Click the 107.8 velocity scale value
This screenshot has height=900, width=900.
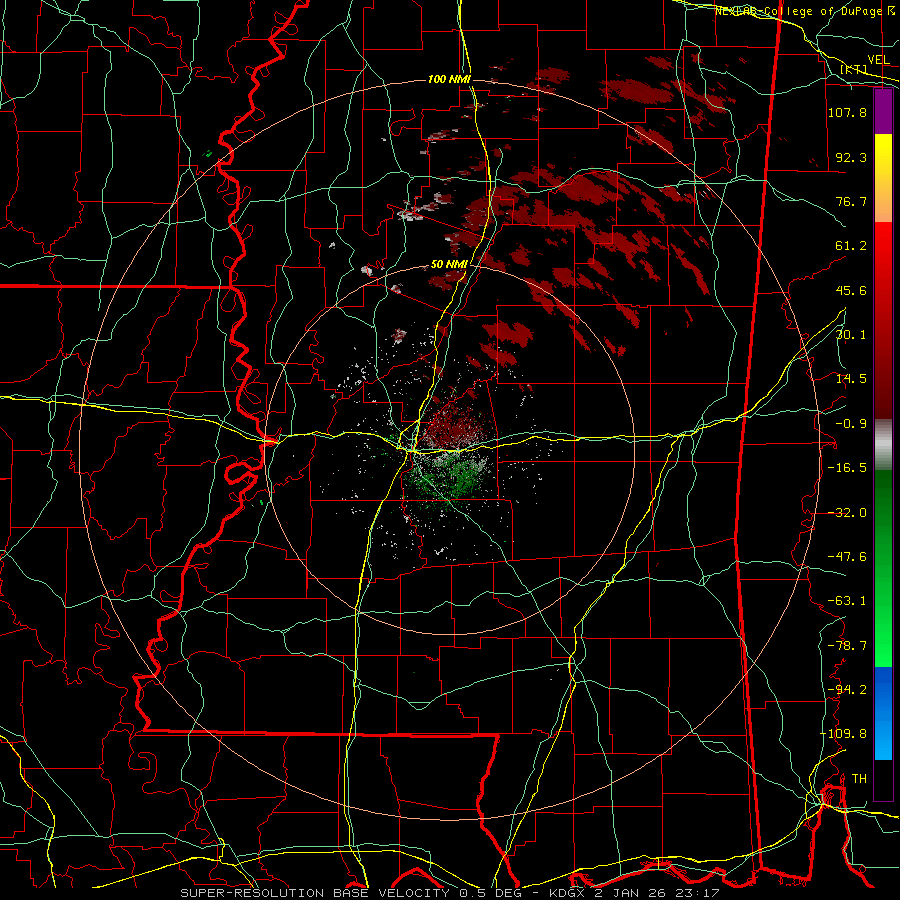[x=847, y=112]
